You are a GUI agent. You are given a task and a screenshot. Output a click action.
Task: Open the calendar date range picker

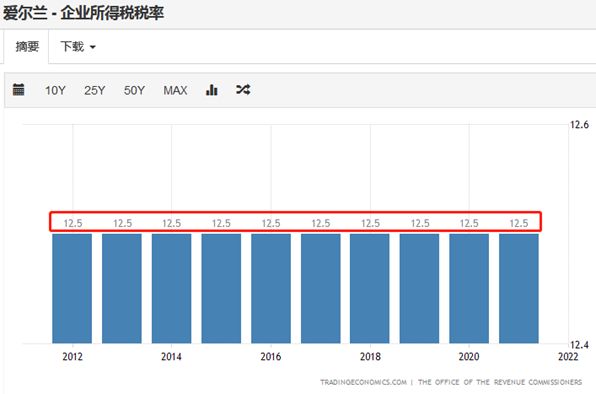(18, 90)
